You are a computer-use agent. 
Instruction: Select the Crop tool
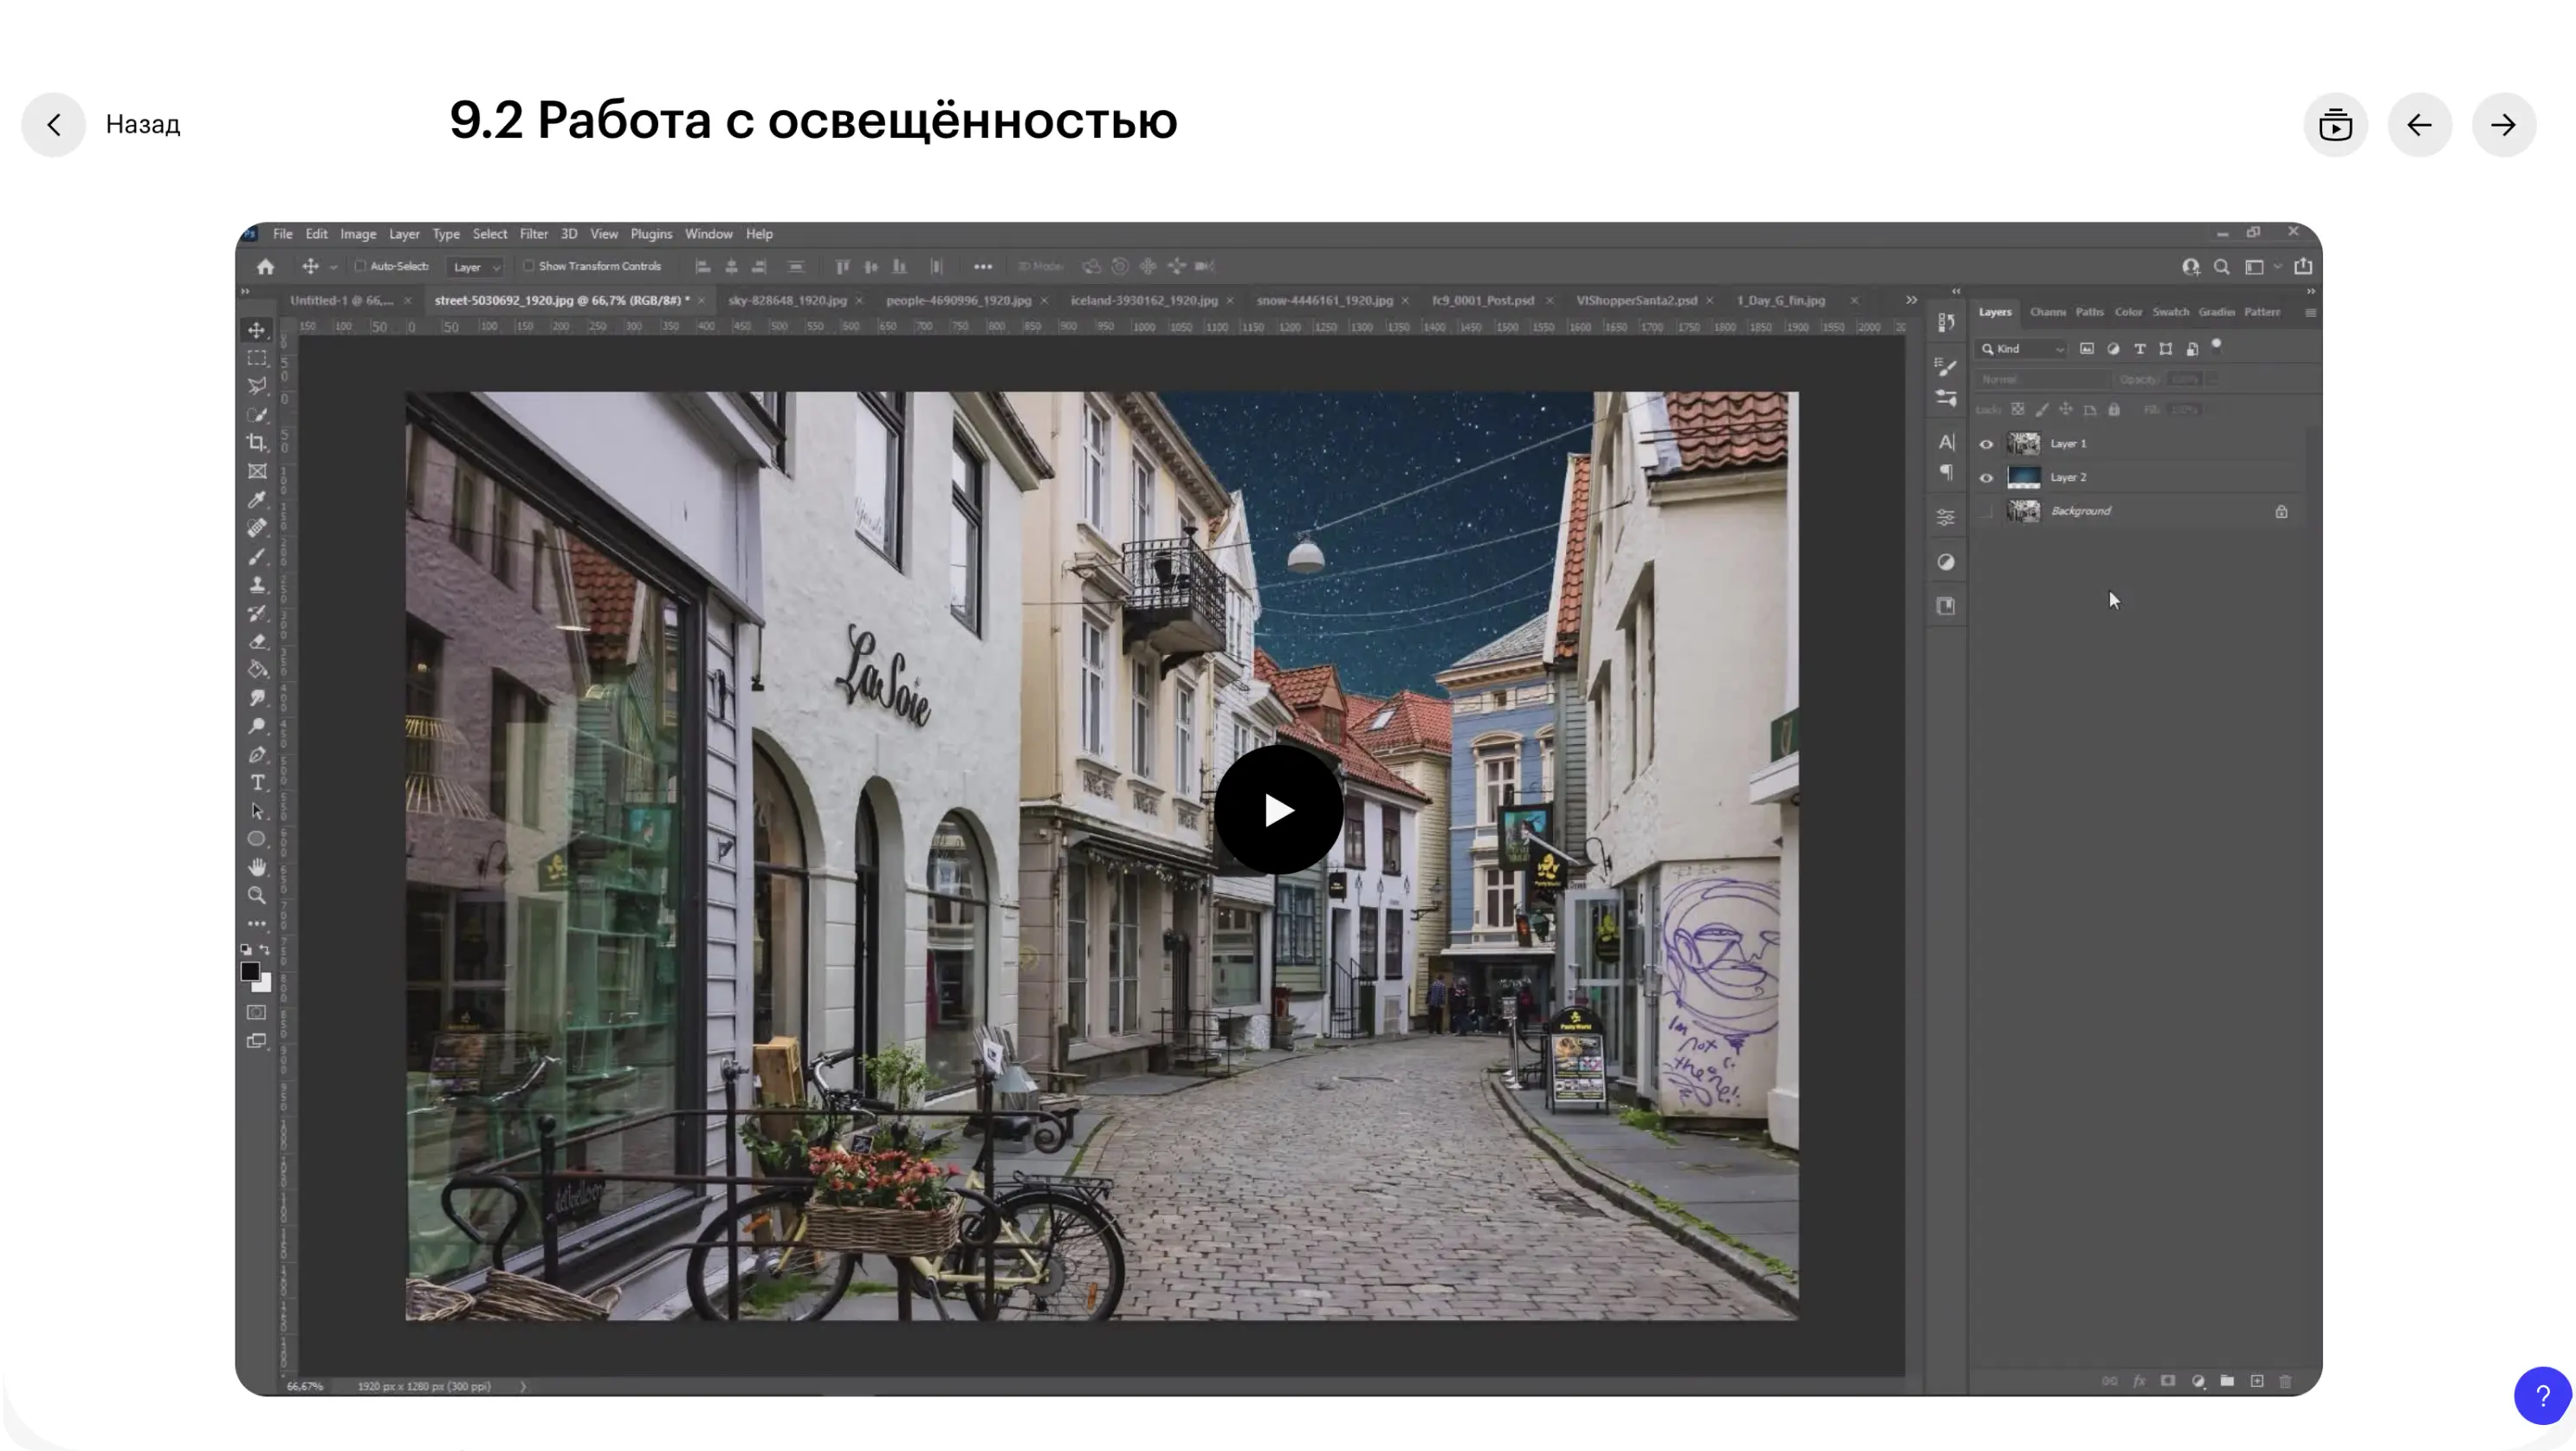[257, 442]
